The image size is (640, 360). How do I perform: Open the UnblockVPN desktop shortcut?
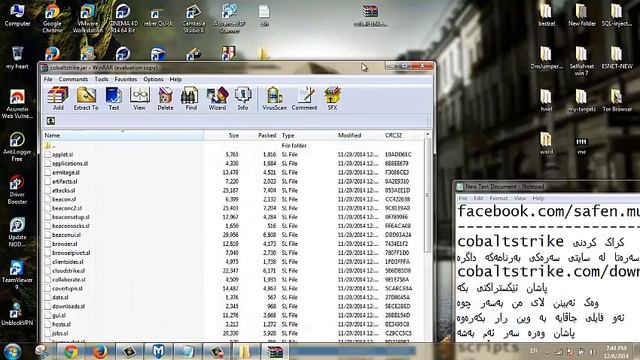click(x=17, y=314)
